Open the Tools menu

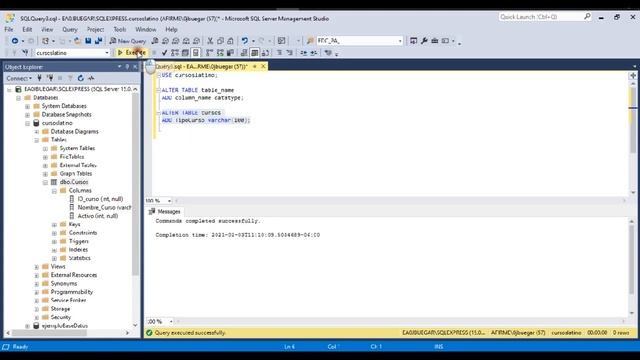[x=120, y=29]
